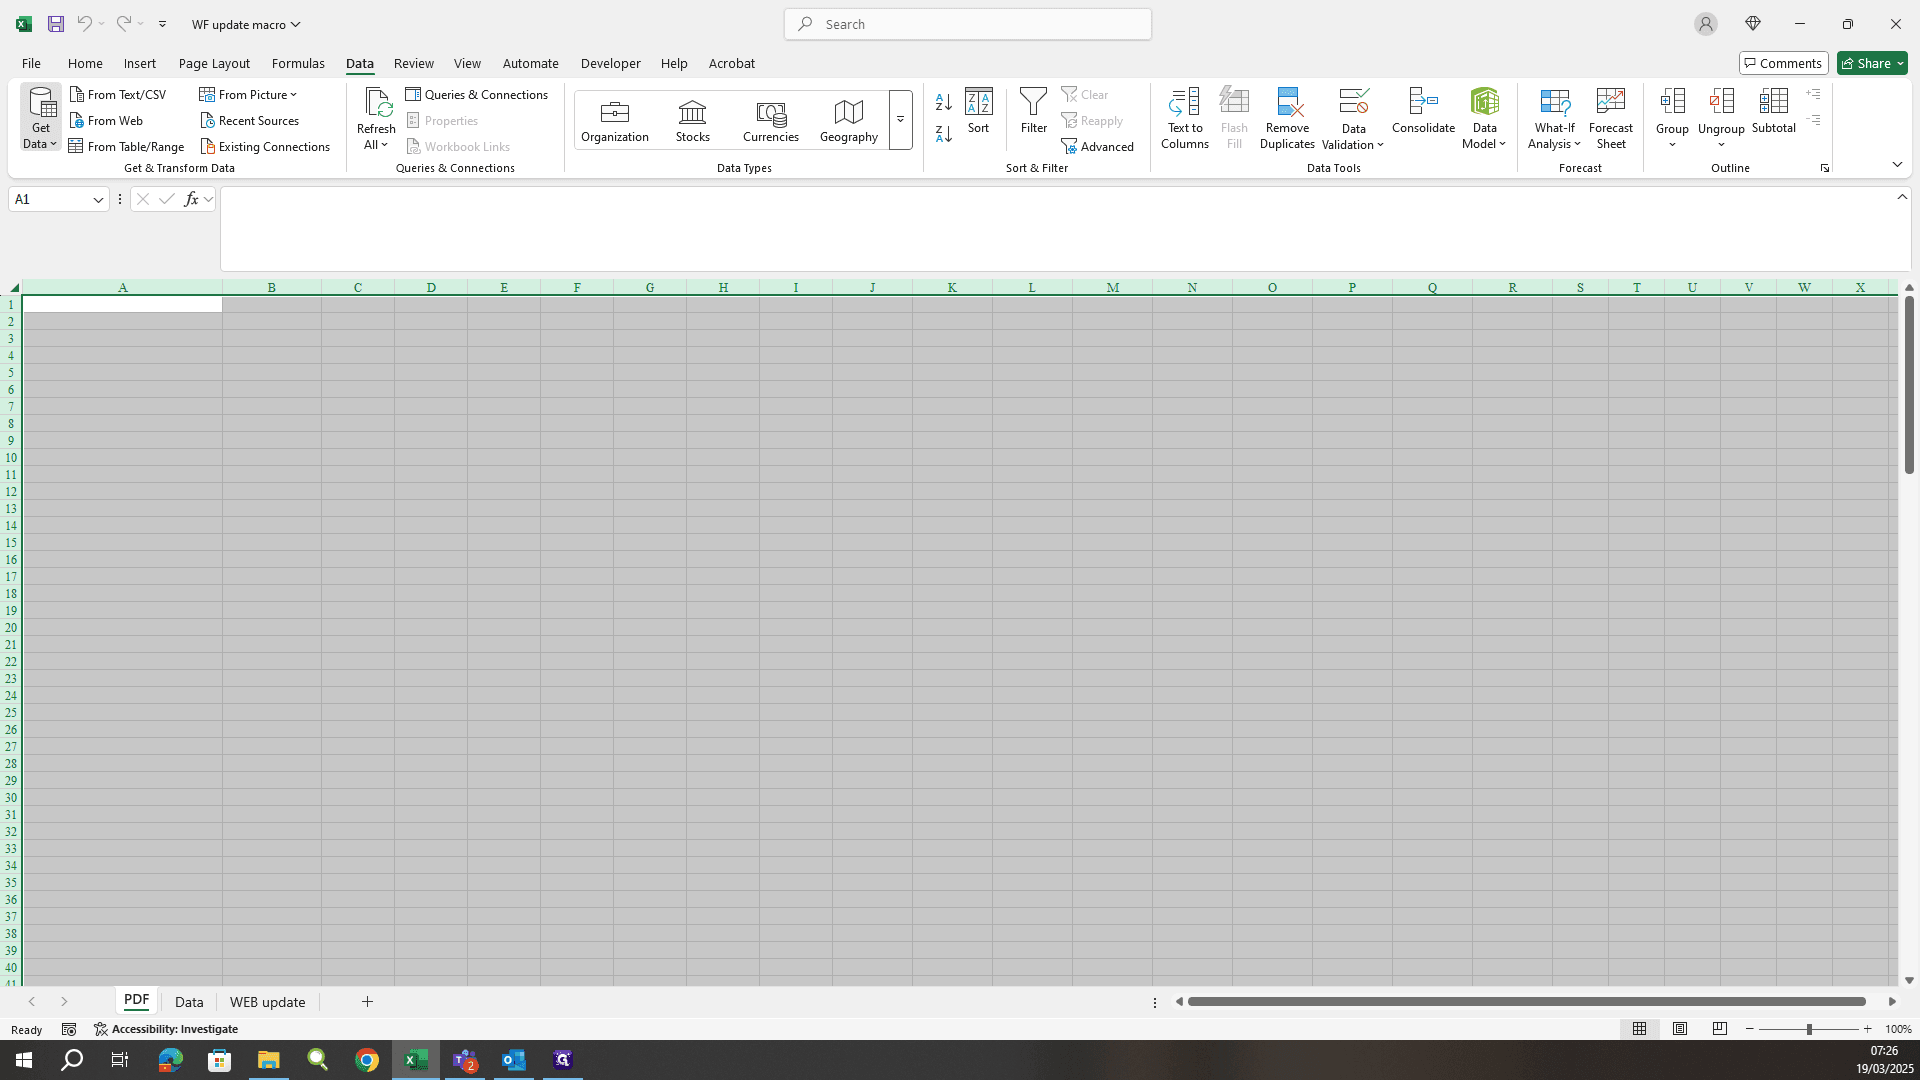Collapse the ribbon with the chevron
This screenshot has height=1080, width=1920.
click(x=1897, y=164)
